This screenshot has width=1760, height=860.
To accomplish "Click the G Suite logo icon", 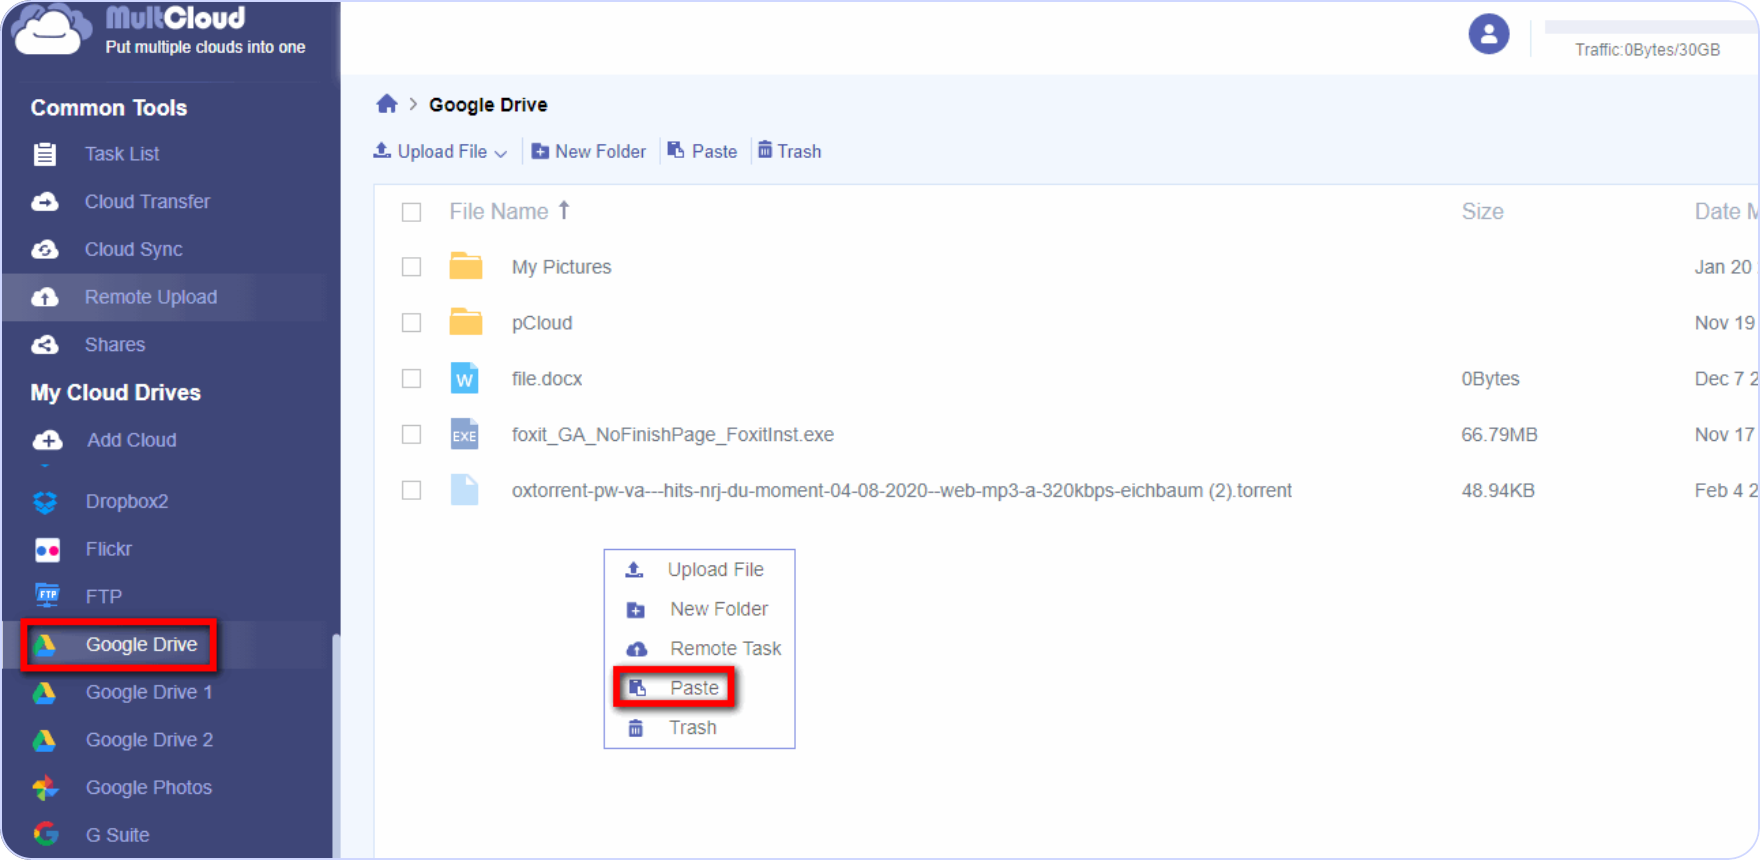I will [x=45, y=834].
